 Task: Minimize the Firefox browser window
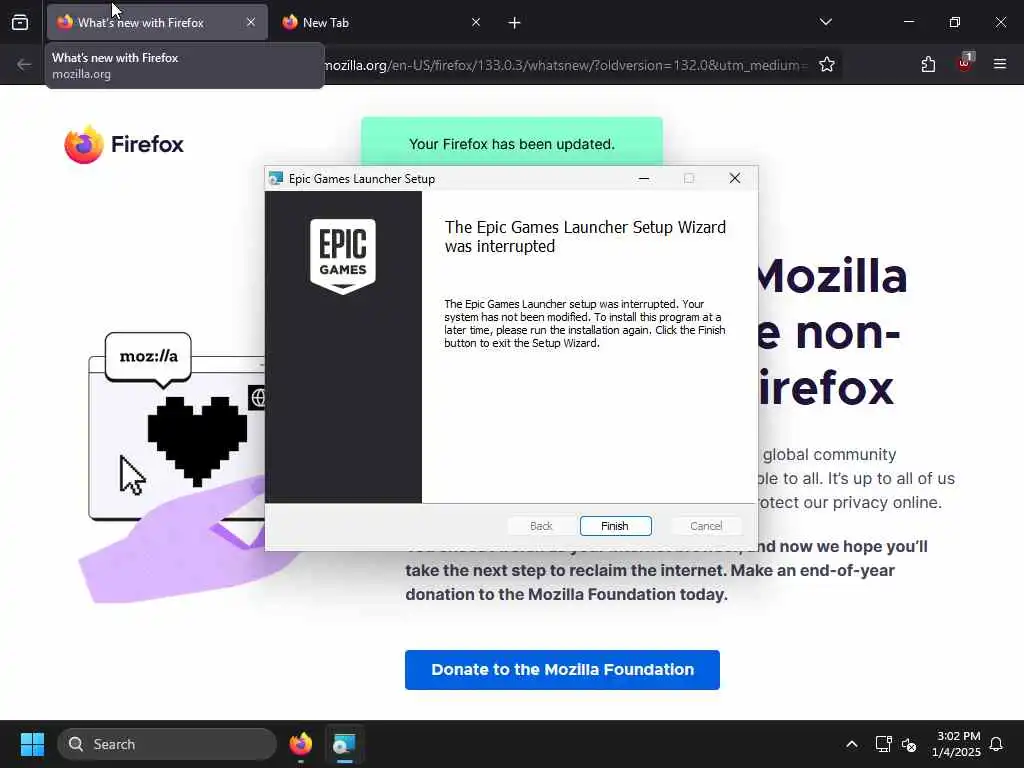tap(908, 22)
